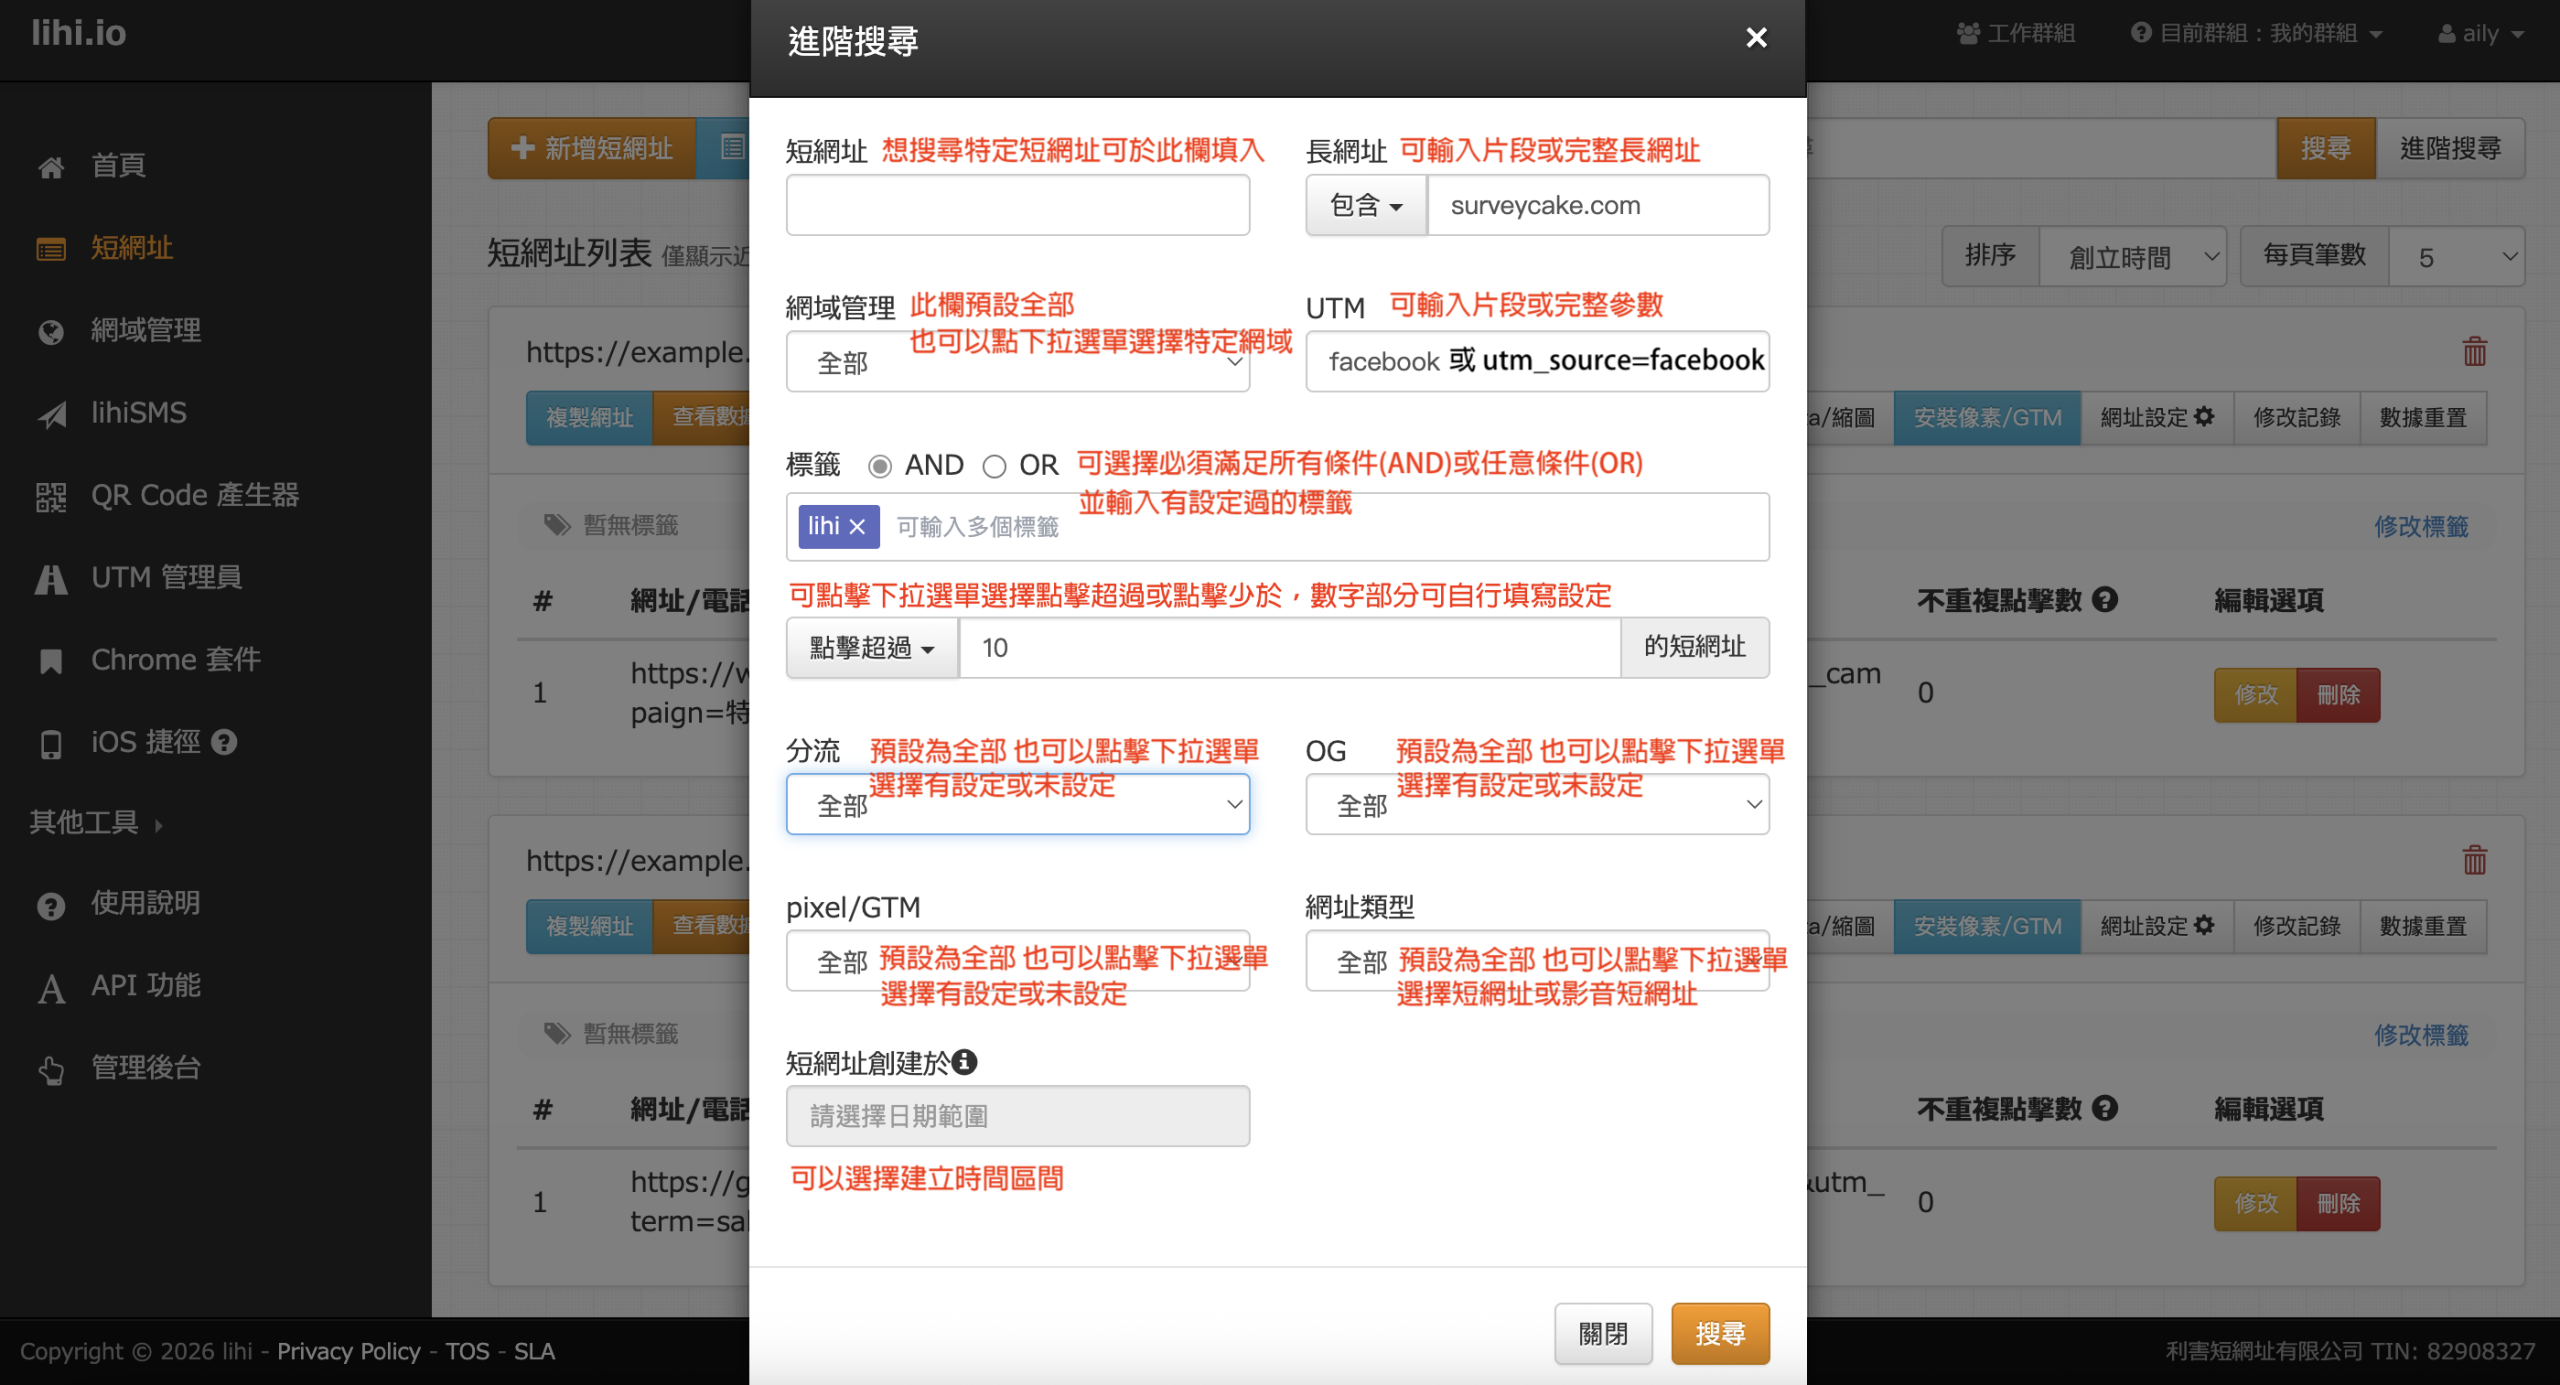Click the red trash icon on first card
The width and height of the screenshot is (2560, 1385).
[2474, 352]
